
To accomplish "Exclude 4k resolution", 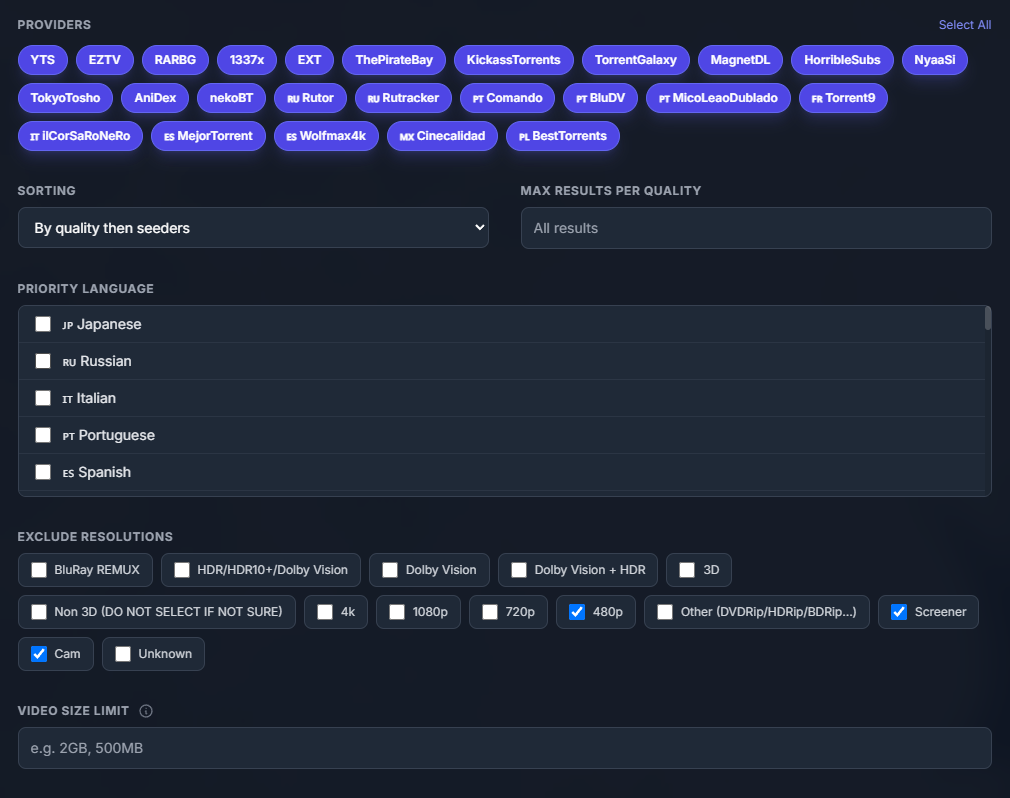I will 325,612.
